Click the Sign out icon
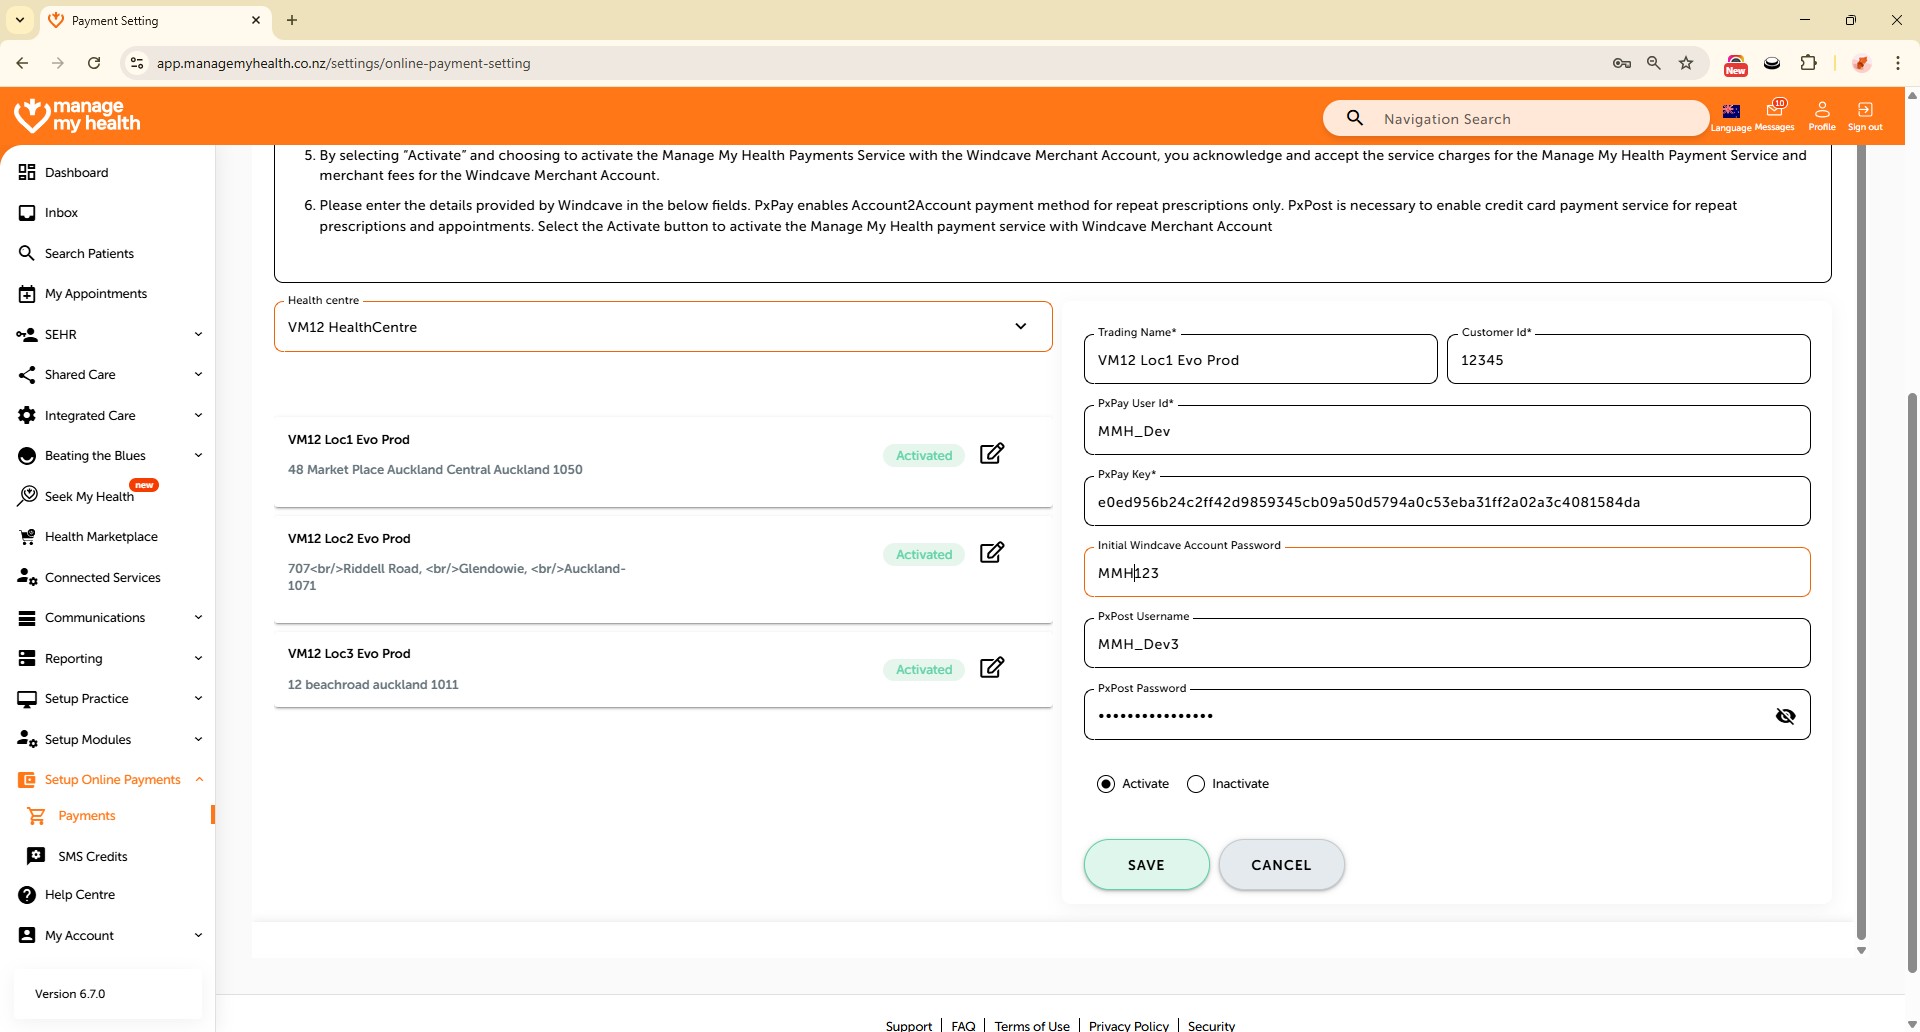Screen dimensions: 1920x1032 click(1864, 114)
